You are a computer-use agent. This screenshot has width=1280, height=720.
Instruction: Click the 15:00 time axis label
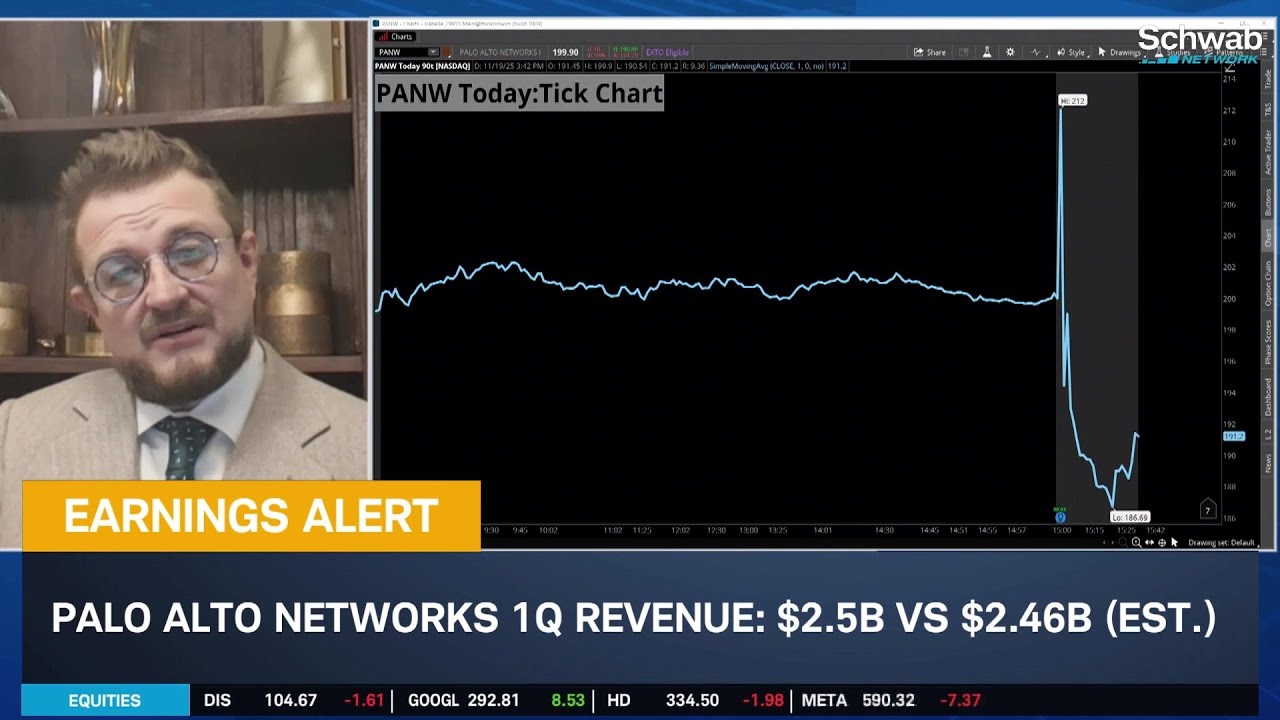[1062, 530]
